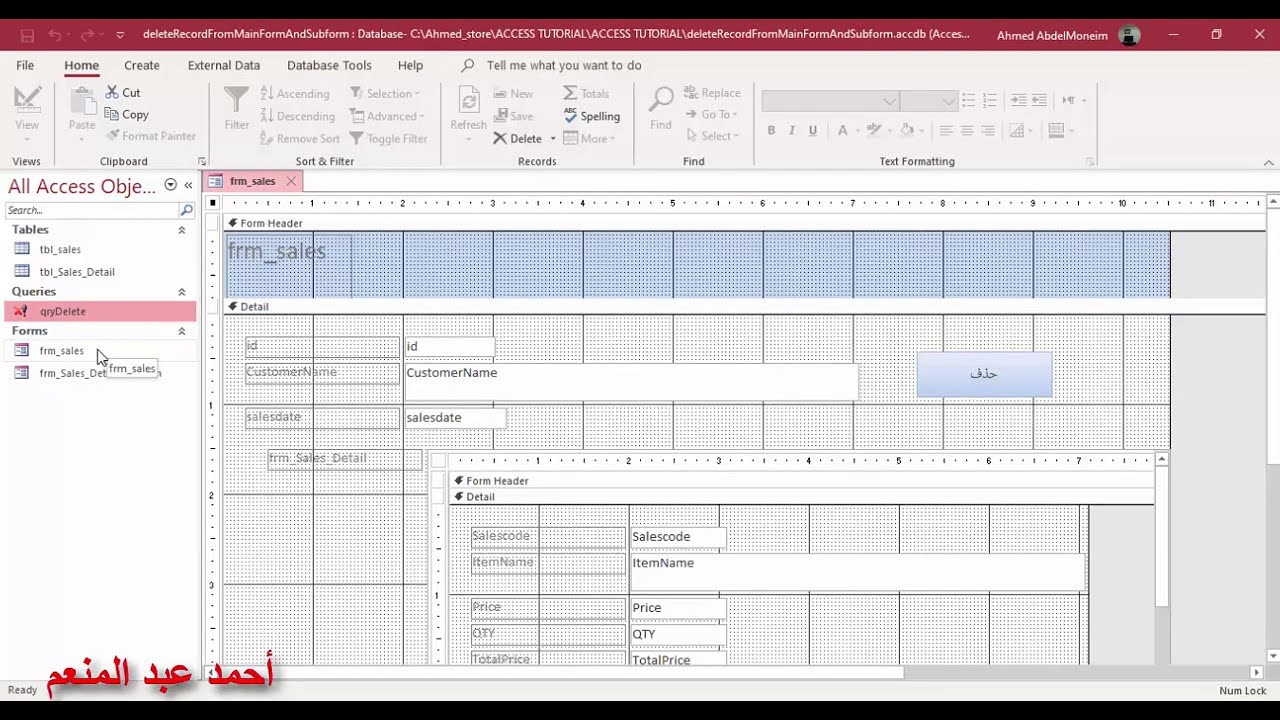
Task: Select the CustomerName text box control
Action: pyautogui.click(x=630, y=382)
